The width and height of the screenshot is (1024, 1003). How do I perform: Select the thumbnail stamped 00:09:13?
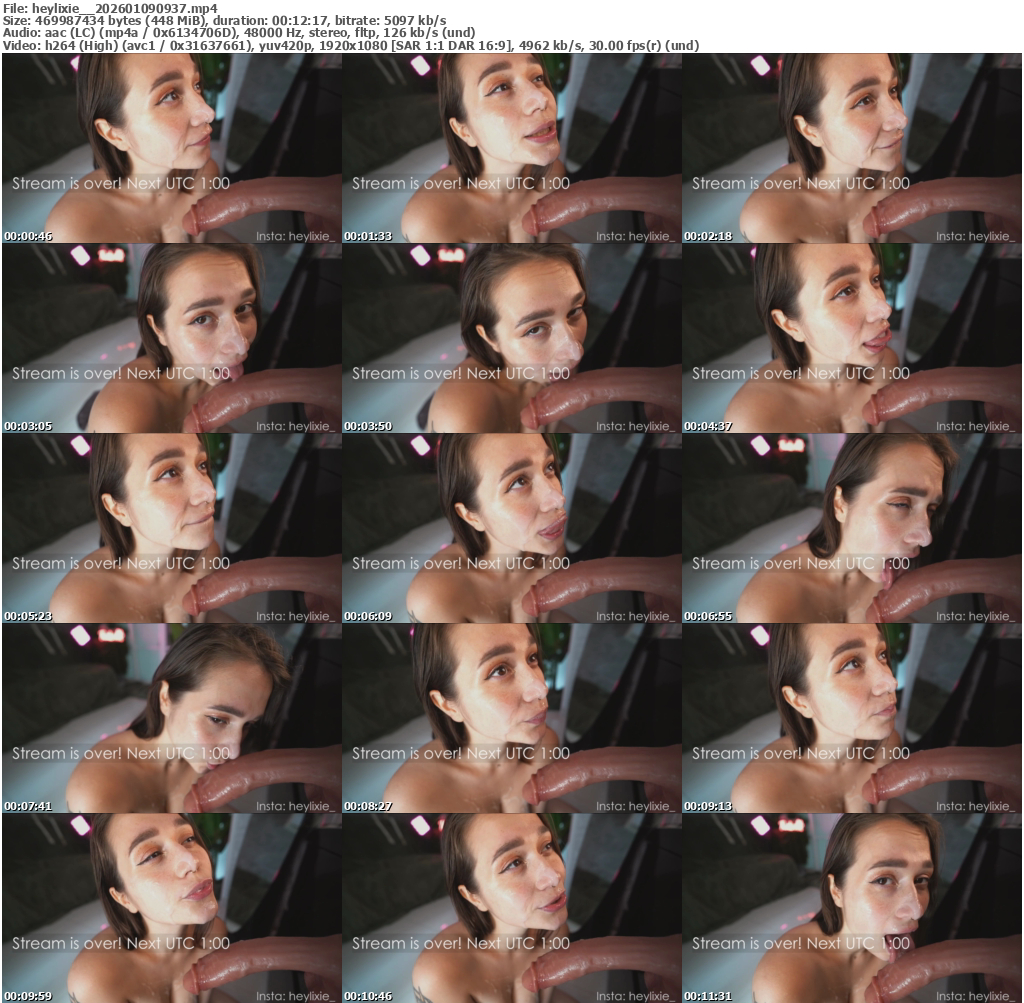click(x=852, y=718)
